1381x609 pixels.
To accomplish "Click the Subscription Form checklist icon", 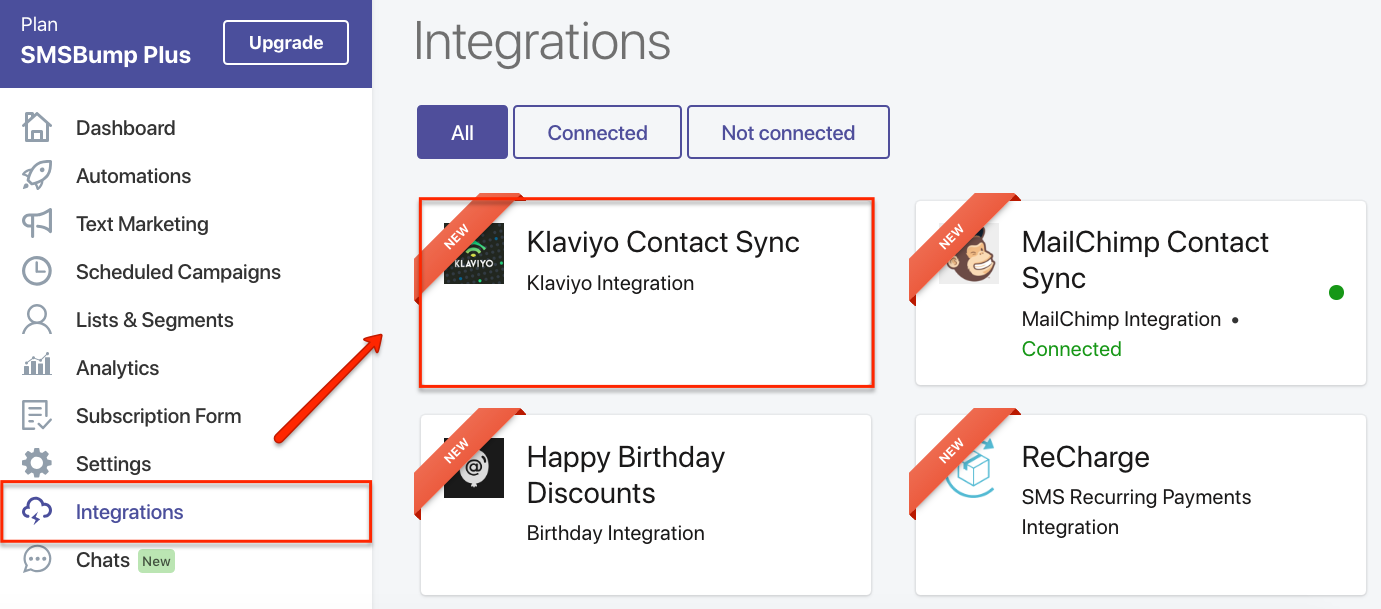I will (x=37, y=416).
